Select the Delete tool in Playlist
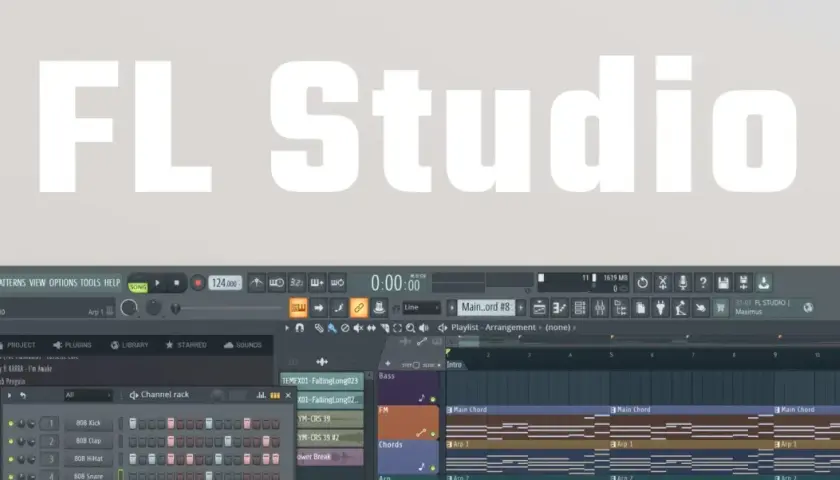 pos(346,328)
